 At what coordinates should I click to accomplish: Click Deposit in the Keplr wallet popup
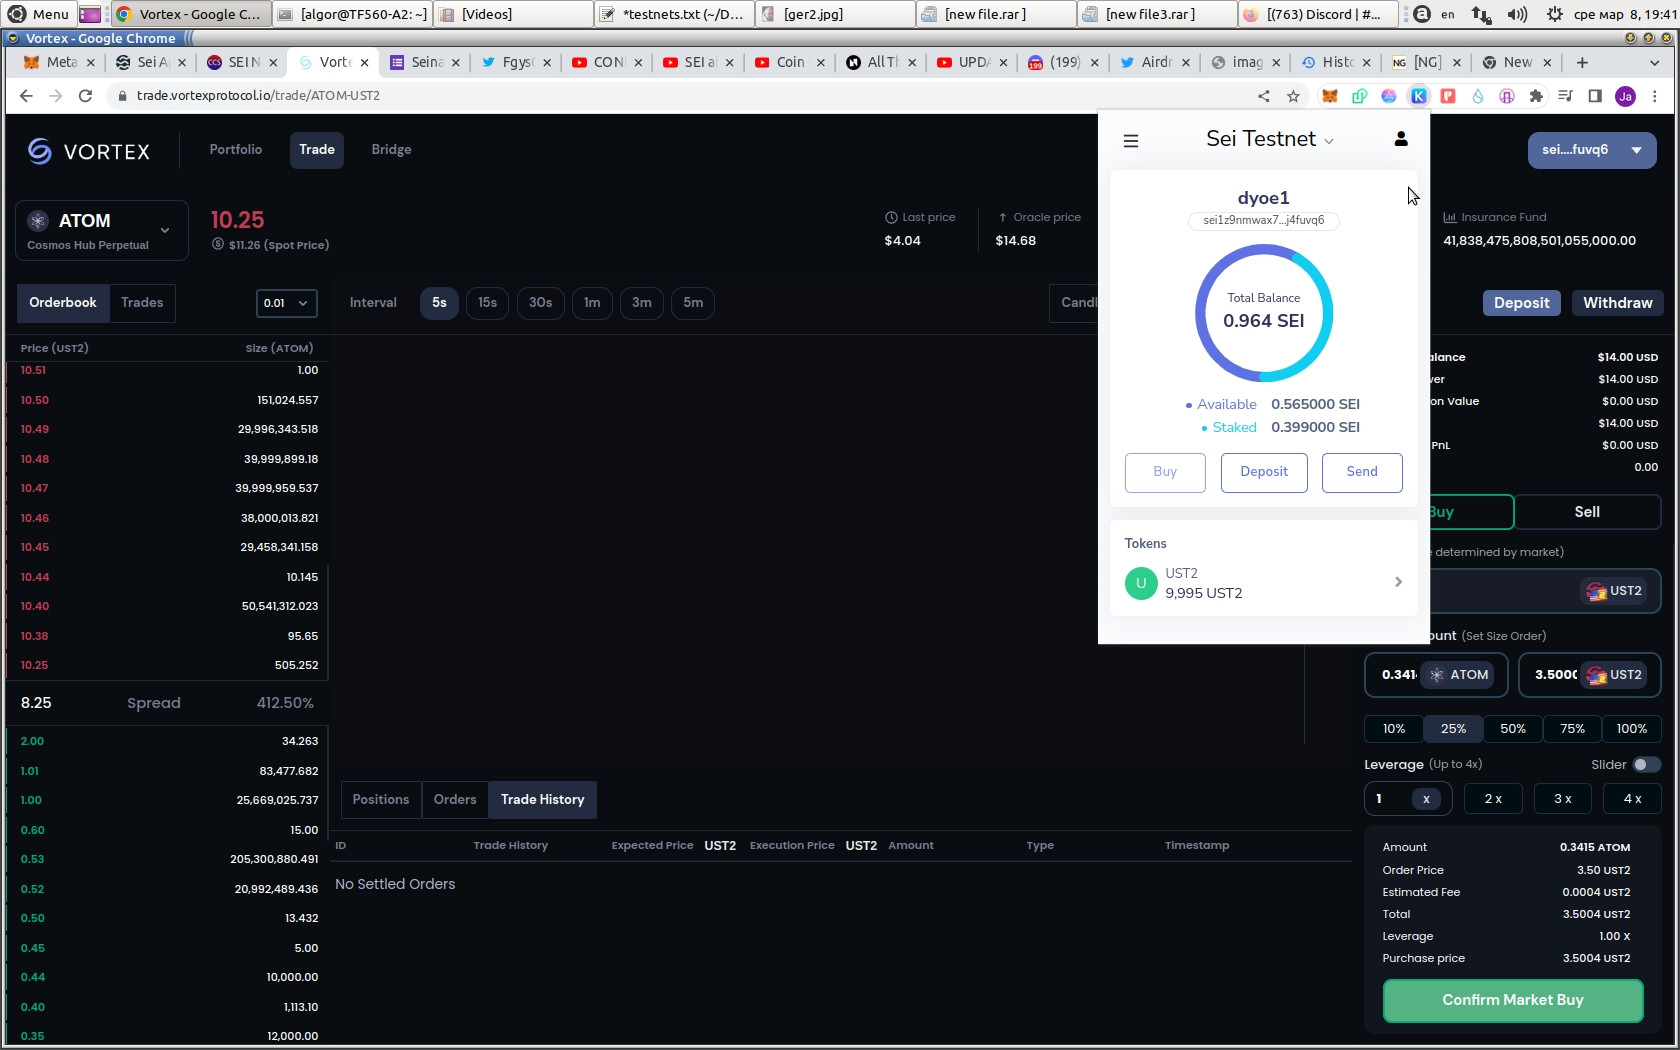(x=1264, y=472)
